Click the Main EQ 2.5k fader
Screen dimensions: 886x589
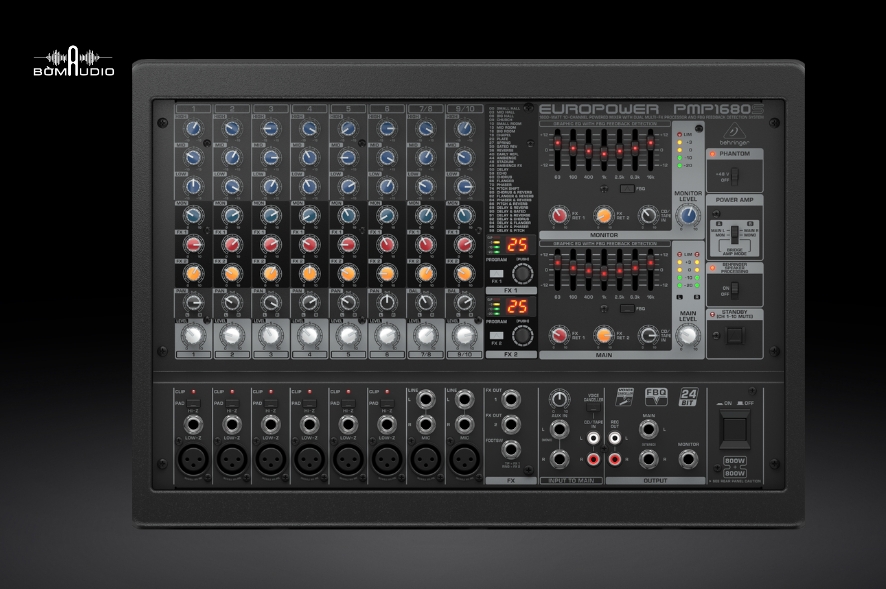coord(620,270)
